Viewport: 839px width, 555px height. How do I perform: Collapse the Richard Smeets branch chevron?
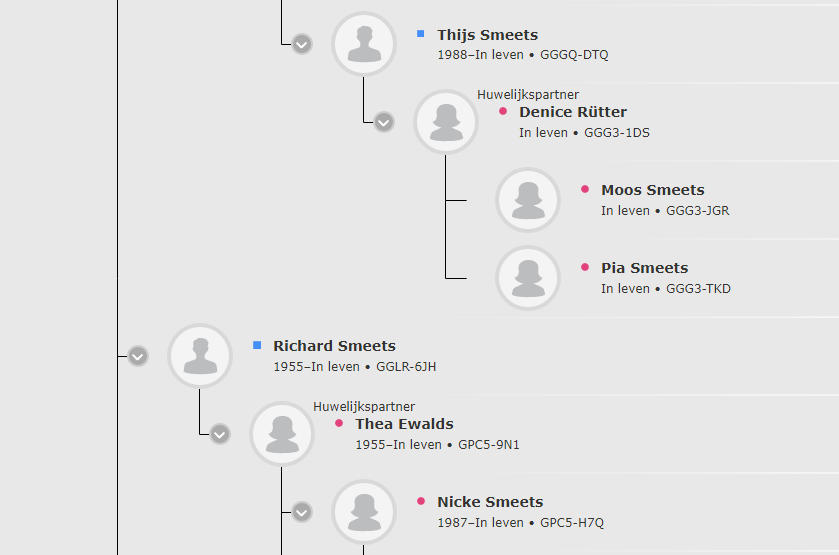pos(138,356)
